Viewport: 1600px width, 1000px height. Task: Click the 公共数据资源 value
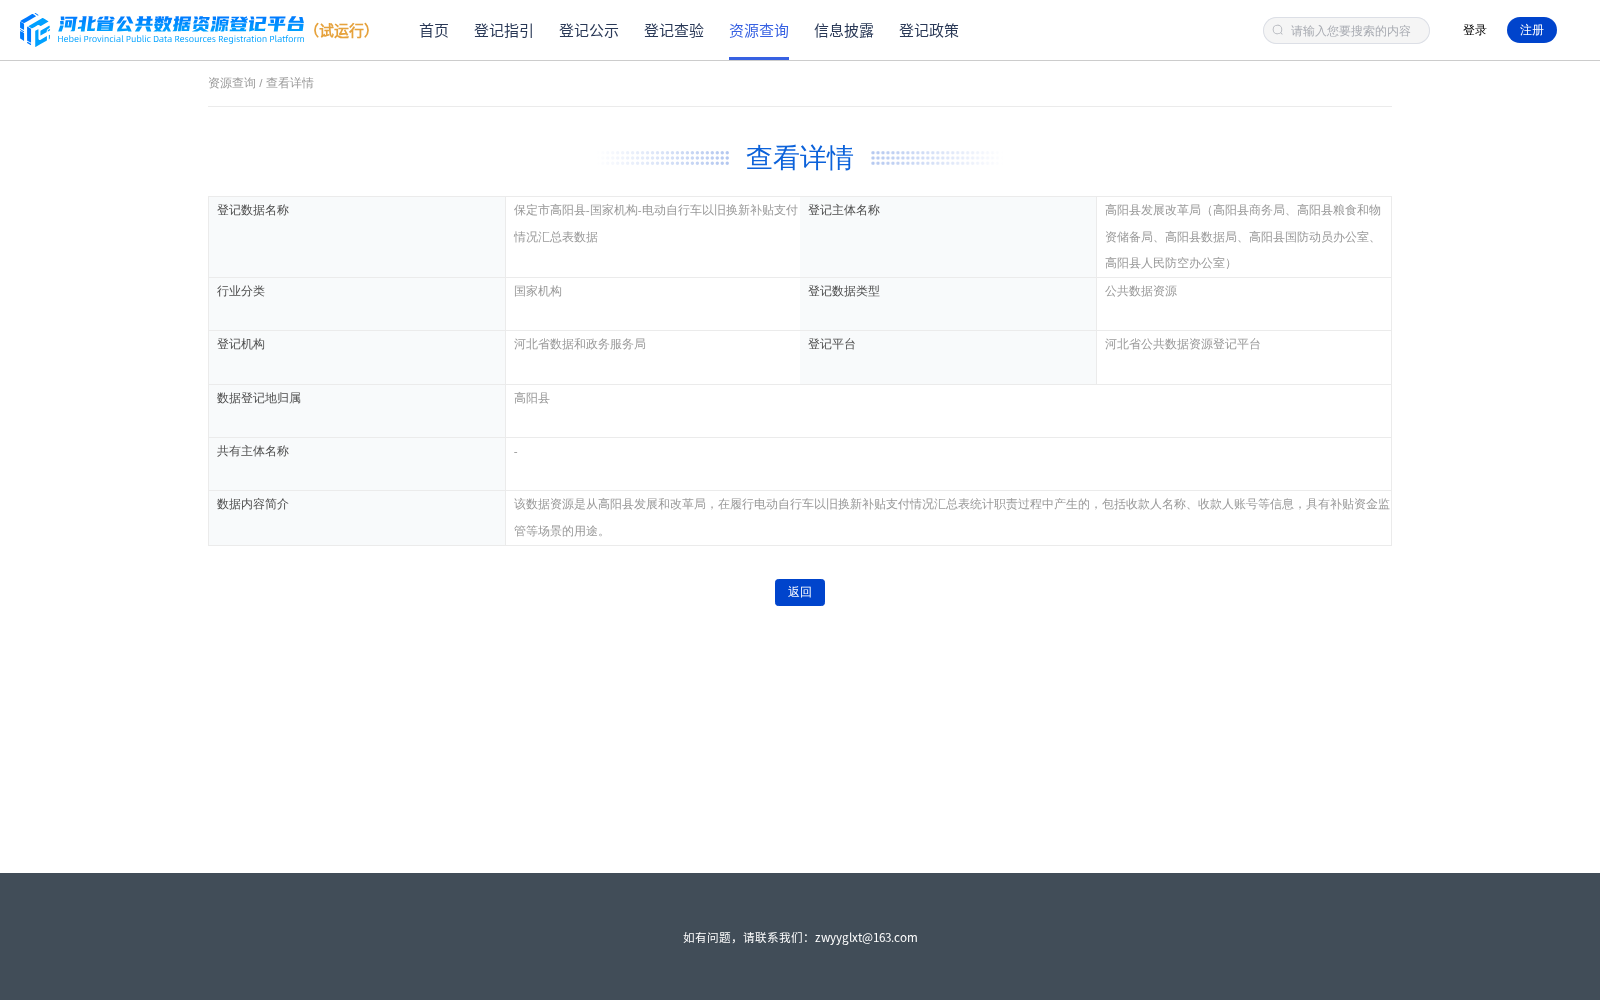pyautogui.click(x=1141, y=291)
